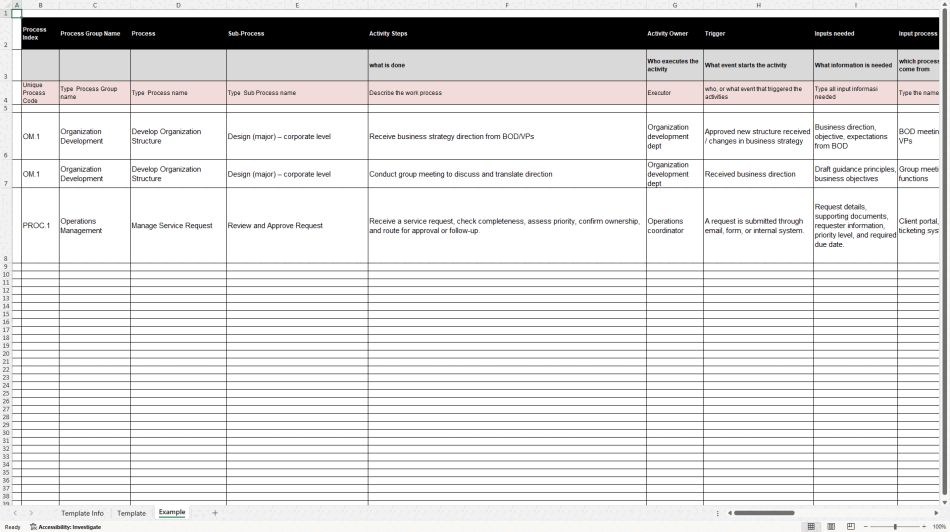950x532 pixels.
Task: Click 'Receive business strategy direction from BOD/VPs' cell
Action: 507,136
